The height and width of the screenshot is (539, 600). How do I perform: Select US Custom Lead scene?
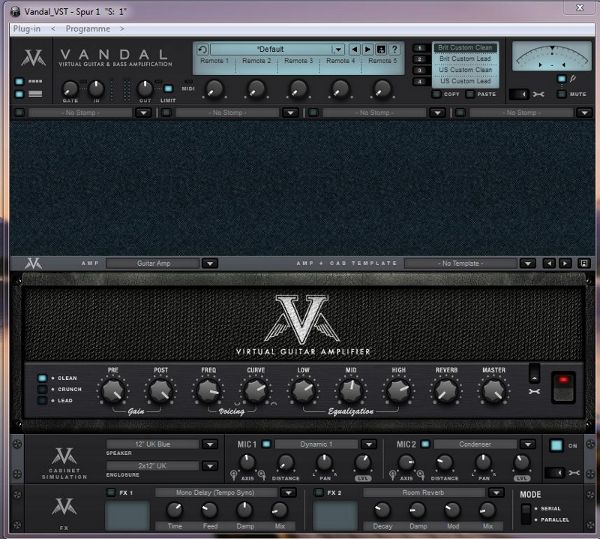pyautogui.click(x=465, y=81)
